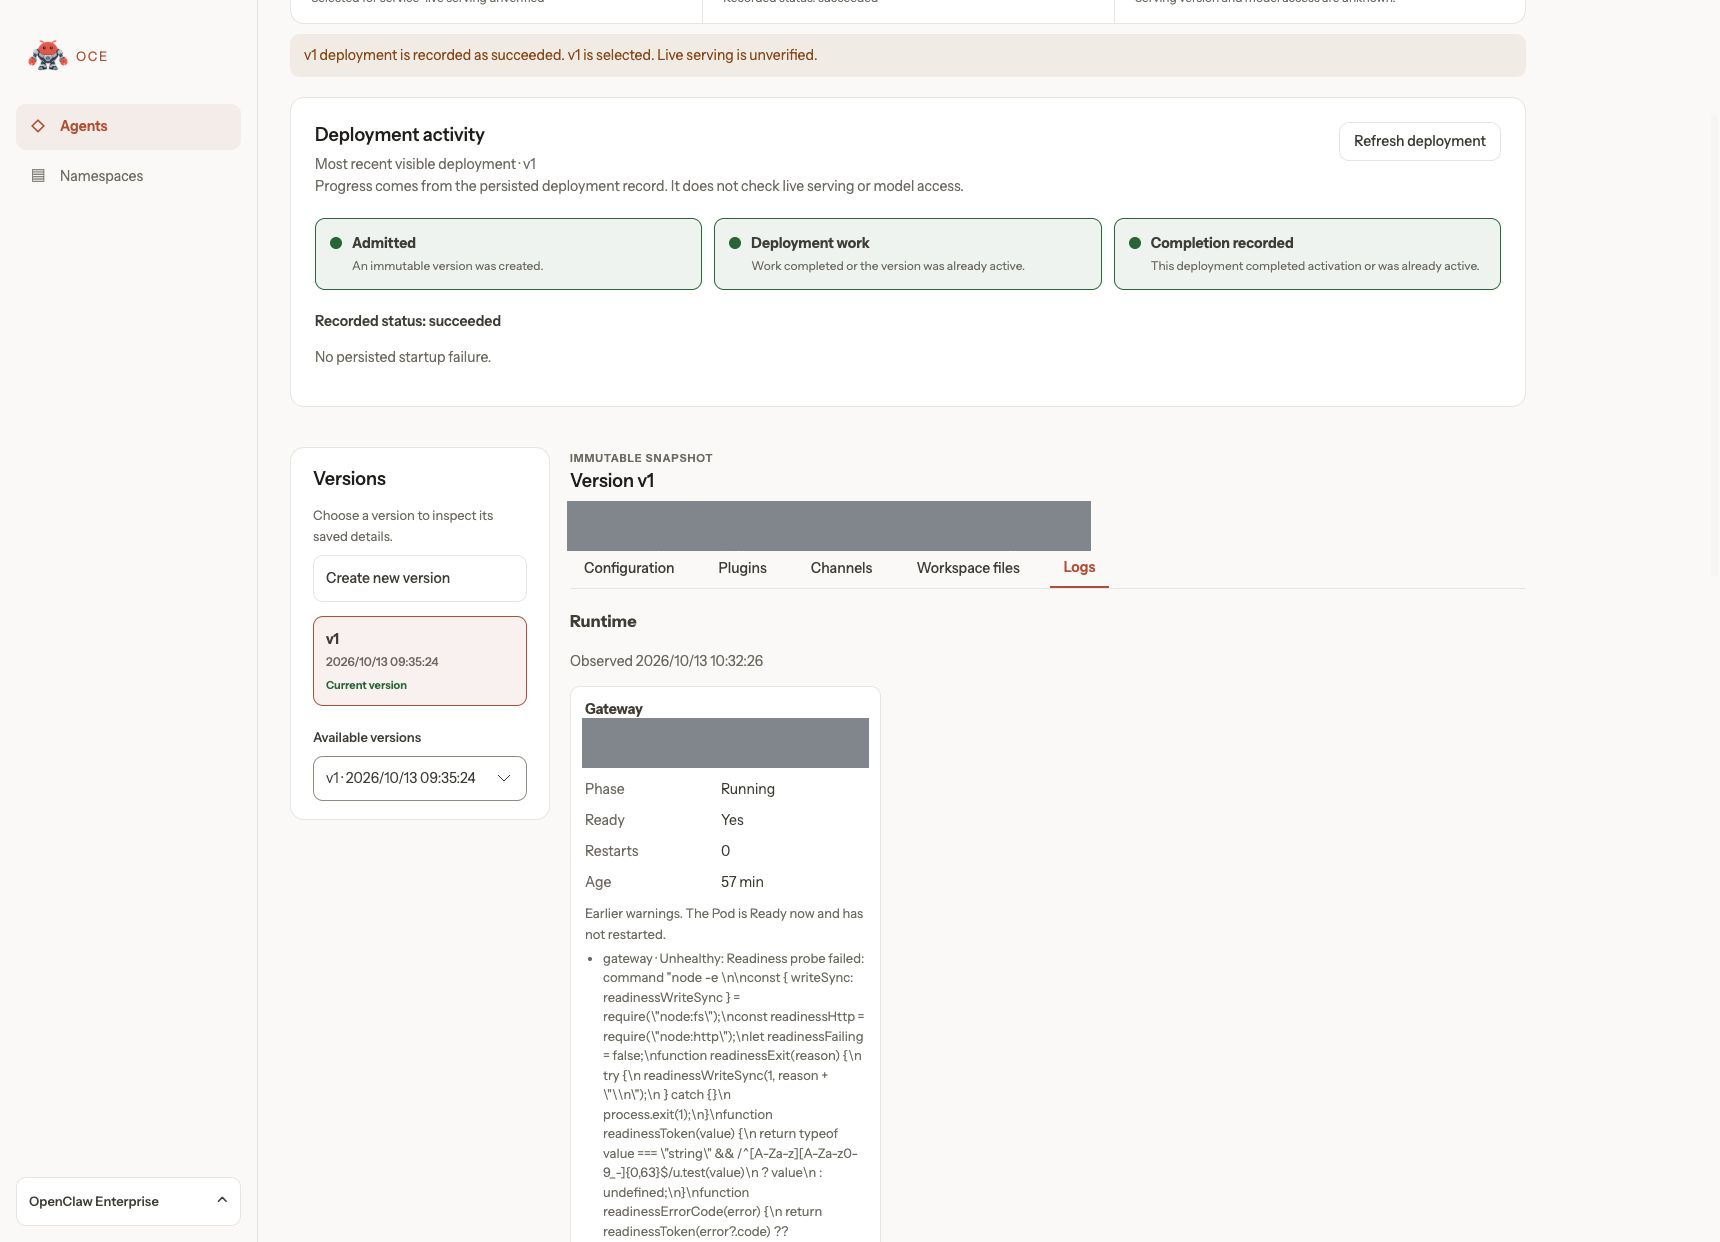Open the Available versions dropdown
Image resolution: width=1720 pixels, height=1242 pixels.
(420, 778)
